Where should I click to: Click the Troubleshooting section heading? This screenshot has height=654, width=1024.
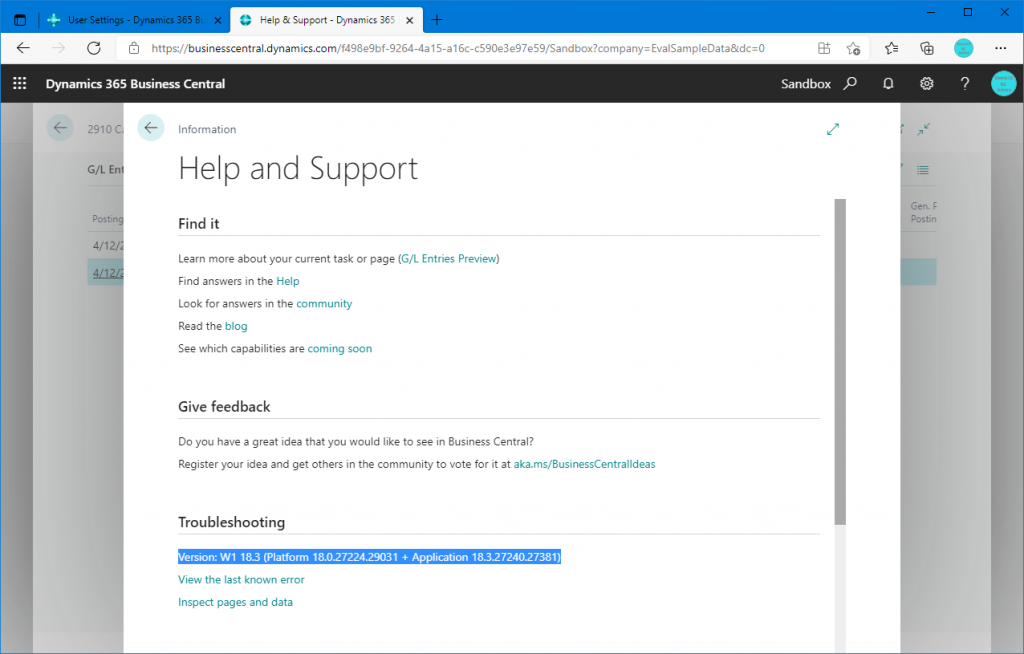coord(231,522)
